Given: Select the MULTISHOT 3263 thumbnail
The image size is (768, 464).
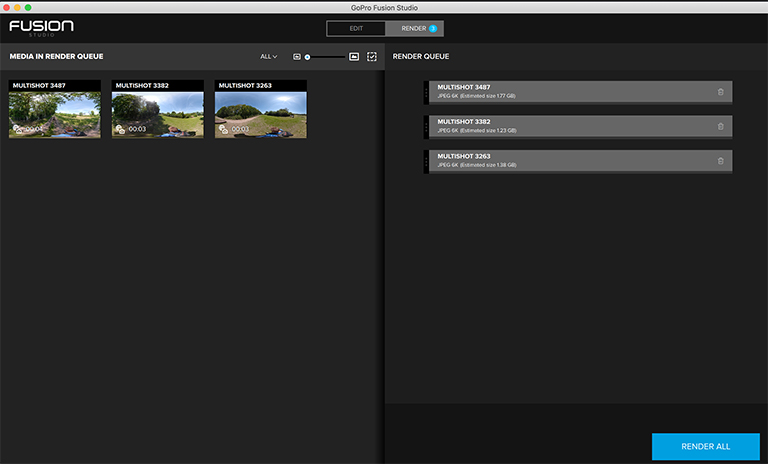Looking at the screenshot, I should pyautogui.click(x=261, y=109).
